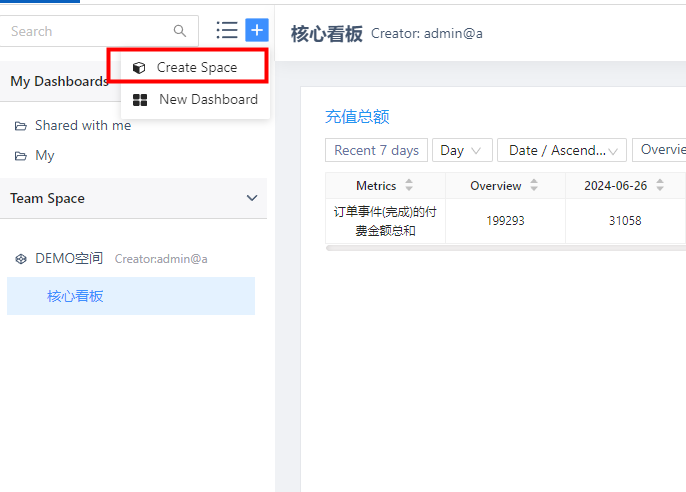Open the 充值总额 chart title link
Image resolution: width=686 pixels, height=492 pixels.
(x=357, y=117)
